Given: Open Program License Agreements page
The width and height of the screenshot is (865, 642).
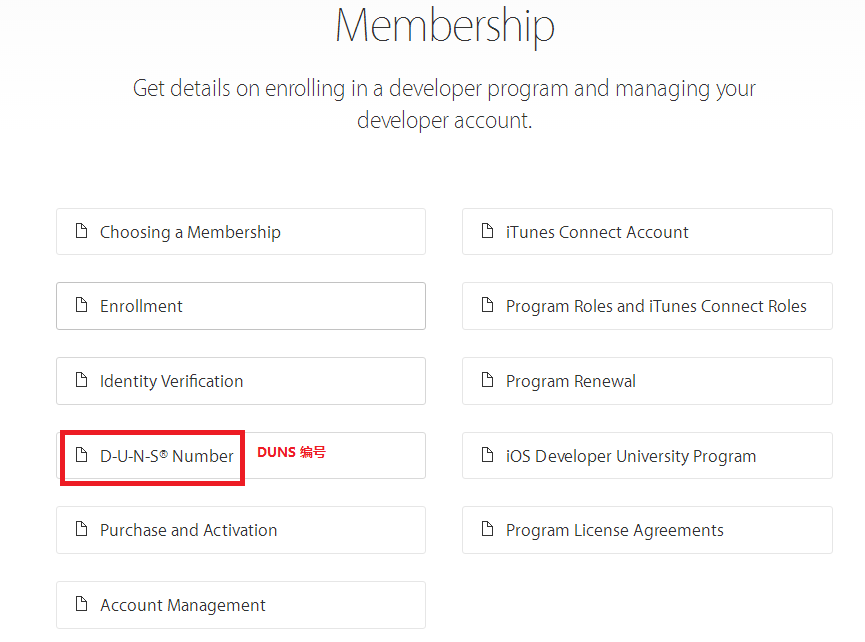Looking at the screenshot, I should pos(614,530).
